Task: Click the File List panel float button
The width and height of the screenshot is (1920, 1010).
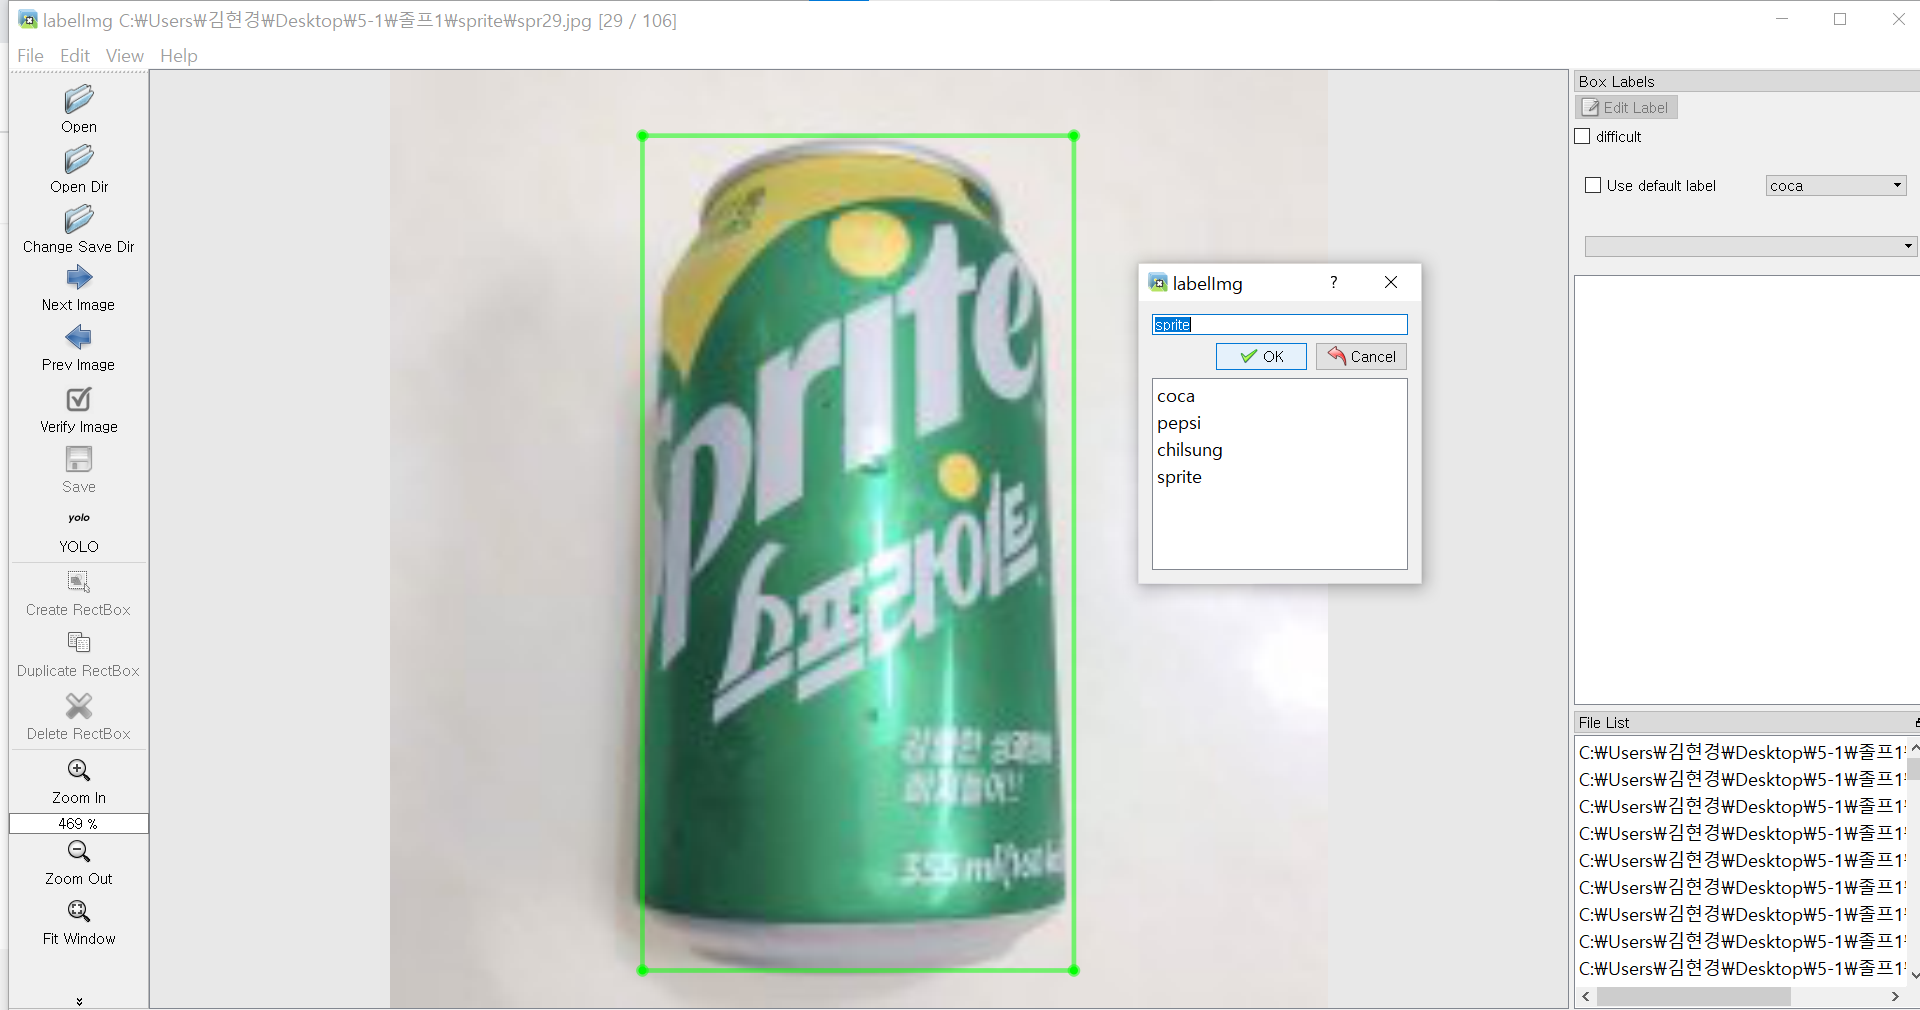Action: [x=1916, y=722]
